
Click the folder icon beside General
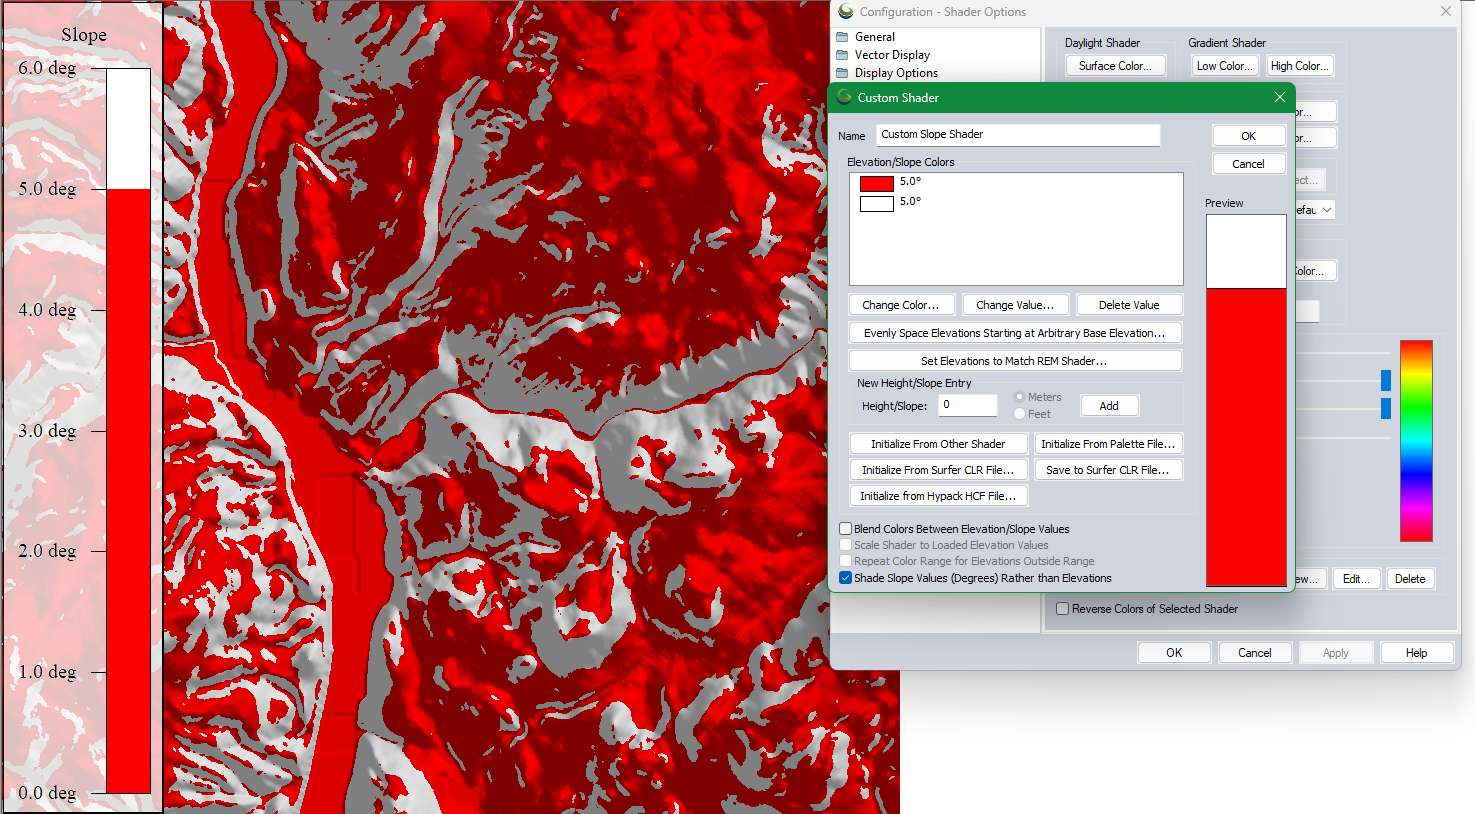(842, 37)
